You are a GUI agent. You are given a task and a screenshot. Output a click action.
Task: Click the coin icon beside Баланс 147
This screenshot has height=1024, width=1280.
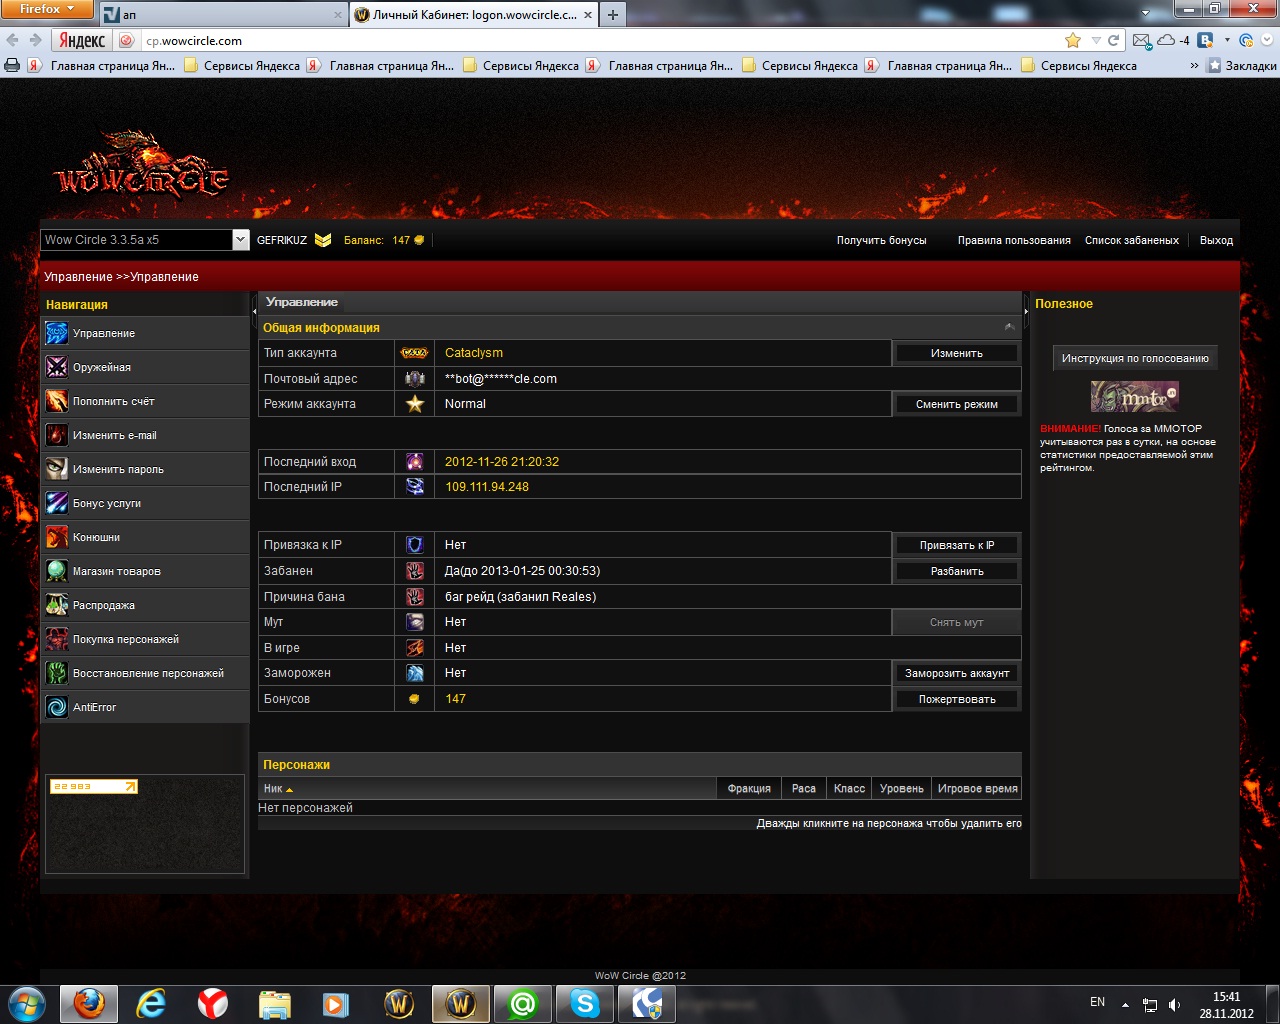pyautogui.click(x=419, y=240)
